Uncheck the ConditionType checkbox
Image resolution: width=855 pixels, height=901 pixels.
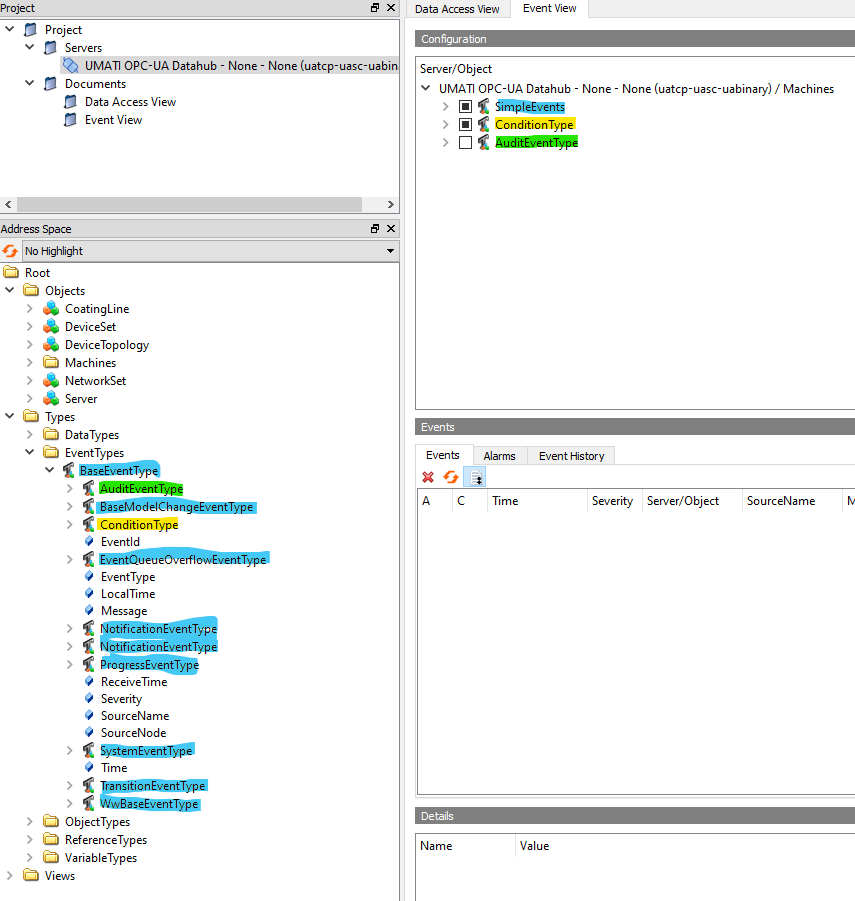[463, 124]
